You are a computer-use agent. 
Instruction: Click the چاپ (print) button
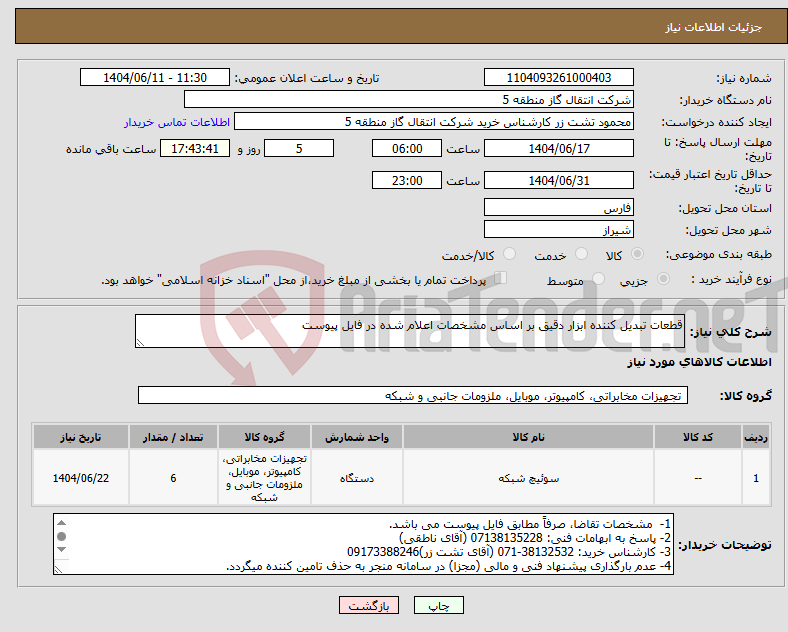[x=438, y=605]
